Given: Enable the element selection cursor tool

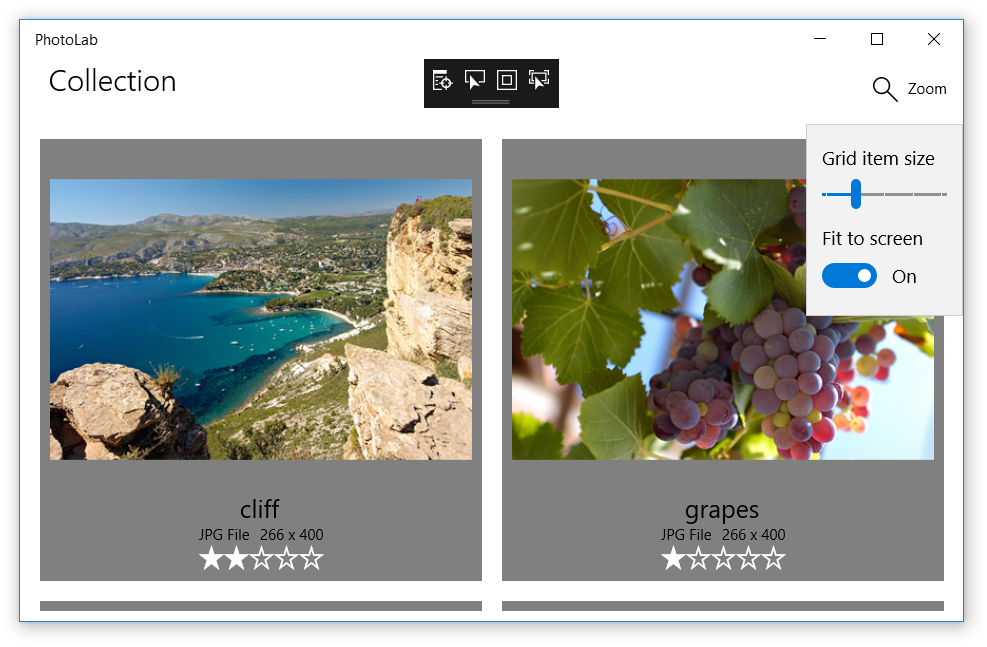Looking at the screenshot, I should (475, 80).
